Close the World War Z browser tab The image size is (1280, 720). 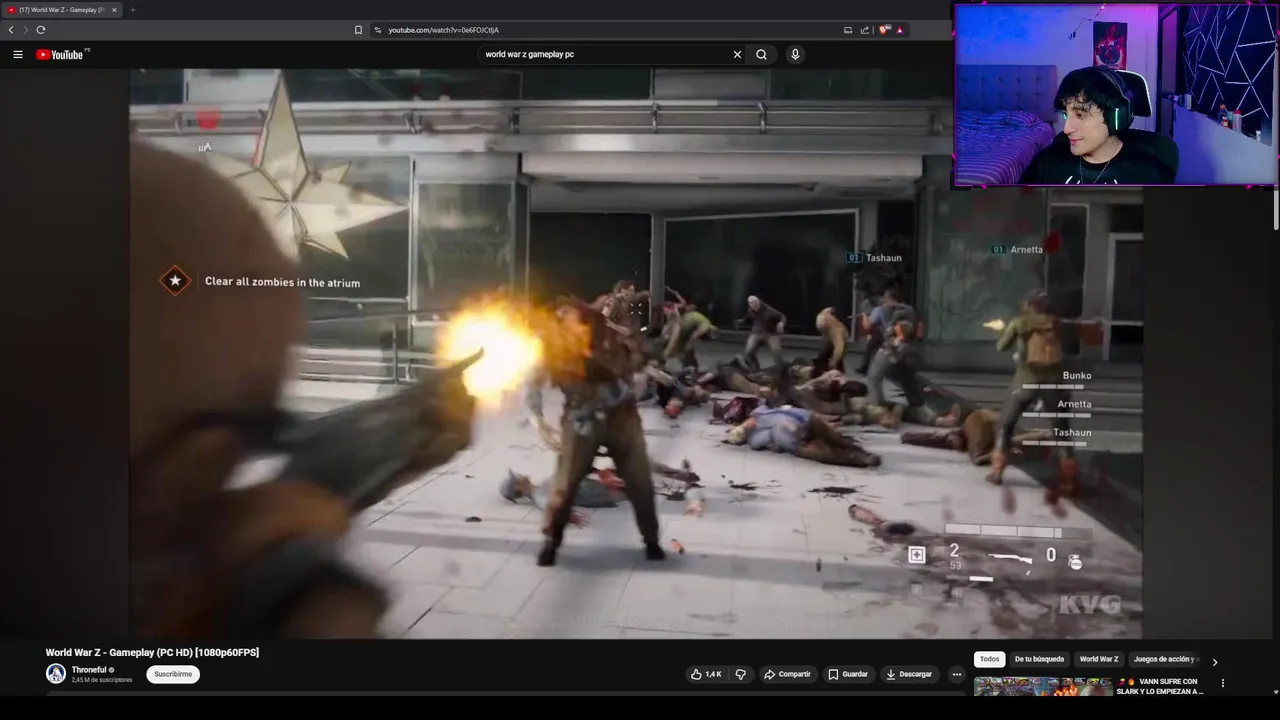[x=114, y=10]
